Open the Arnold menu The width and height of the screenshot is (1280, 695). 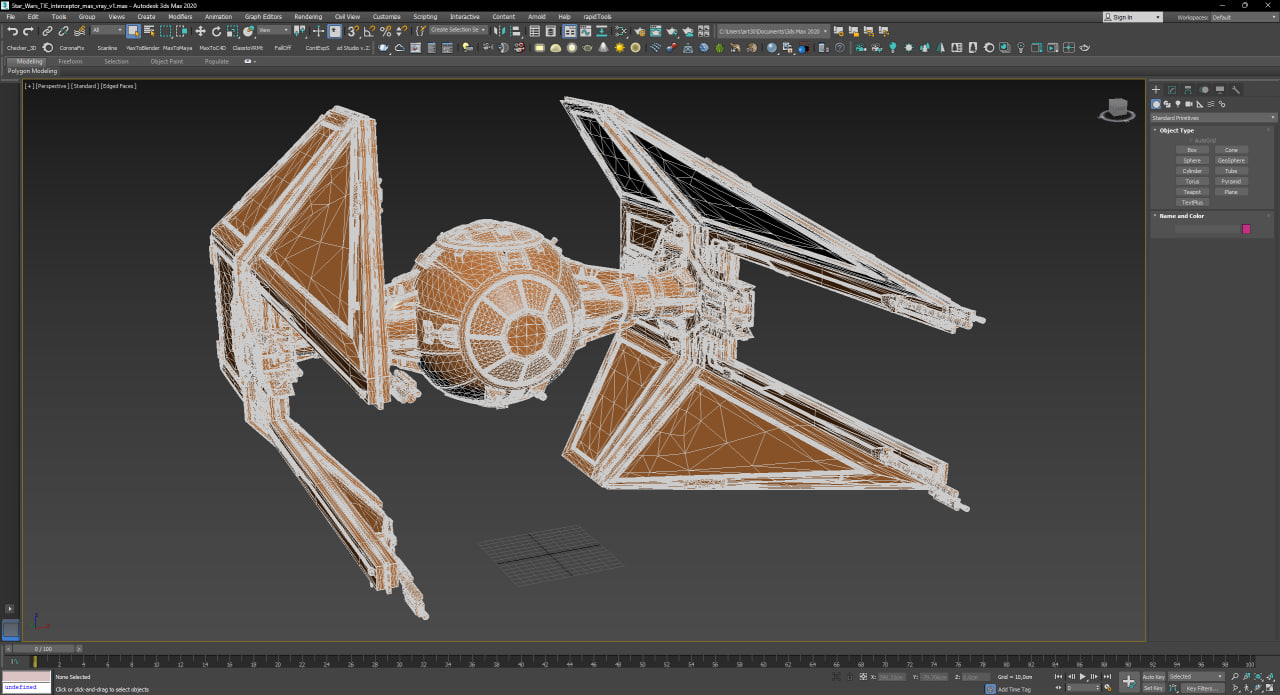click(x=537, y=17)
